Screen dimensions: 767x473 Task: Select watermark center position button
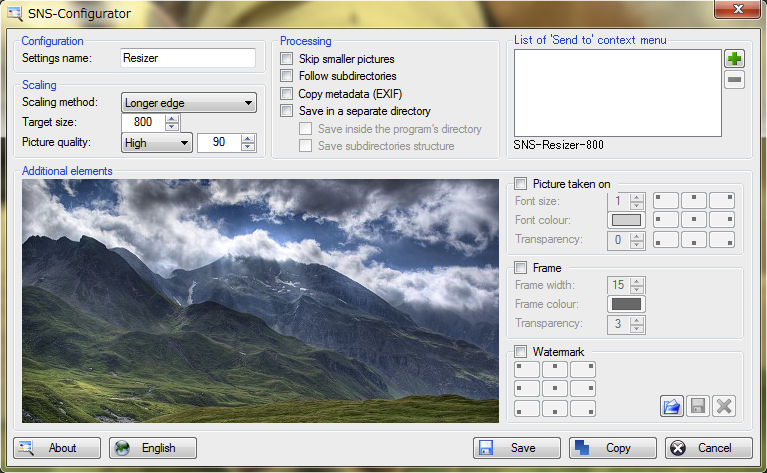(x=555, y=388)
